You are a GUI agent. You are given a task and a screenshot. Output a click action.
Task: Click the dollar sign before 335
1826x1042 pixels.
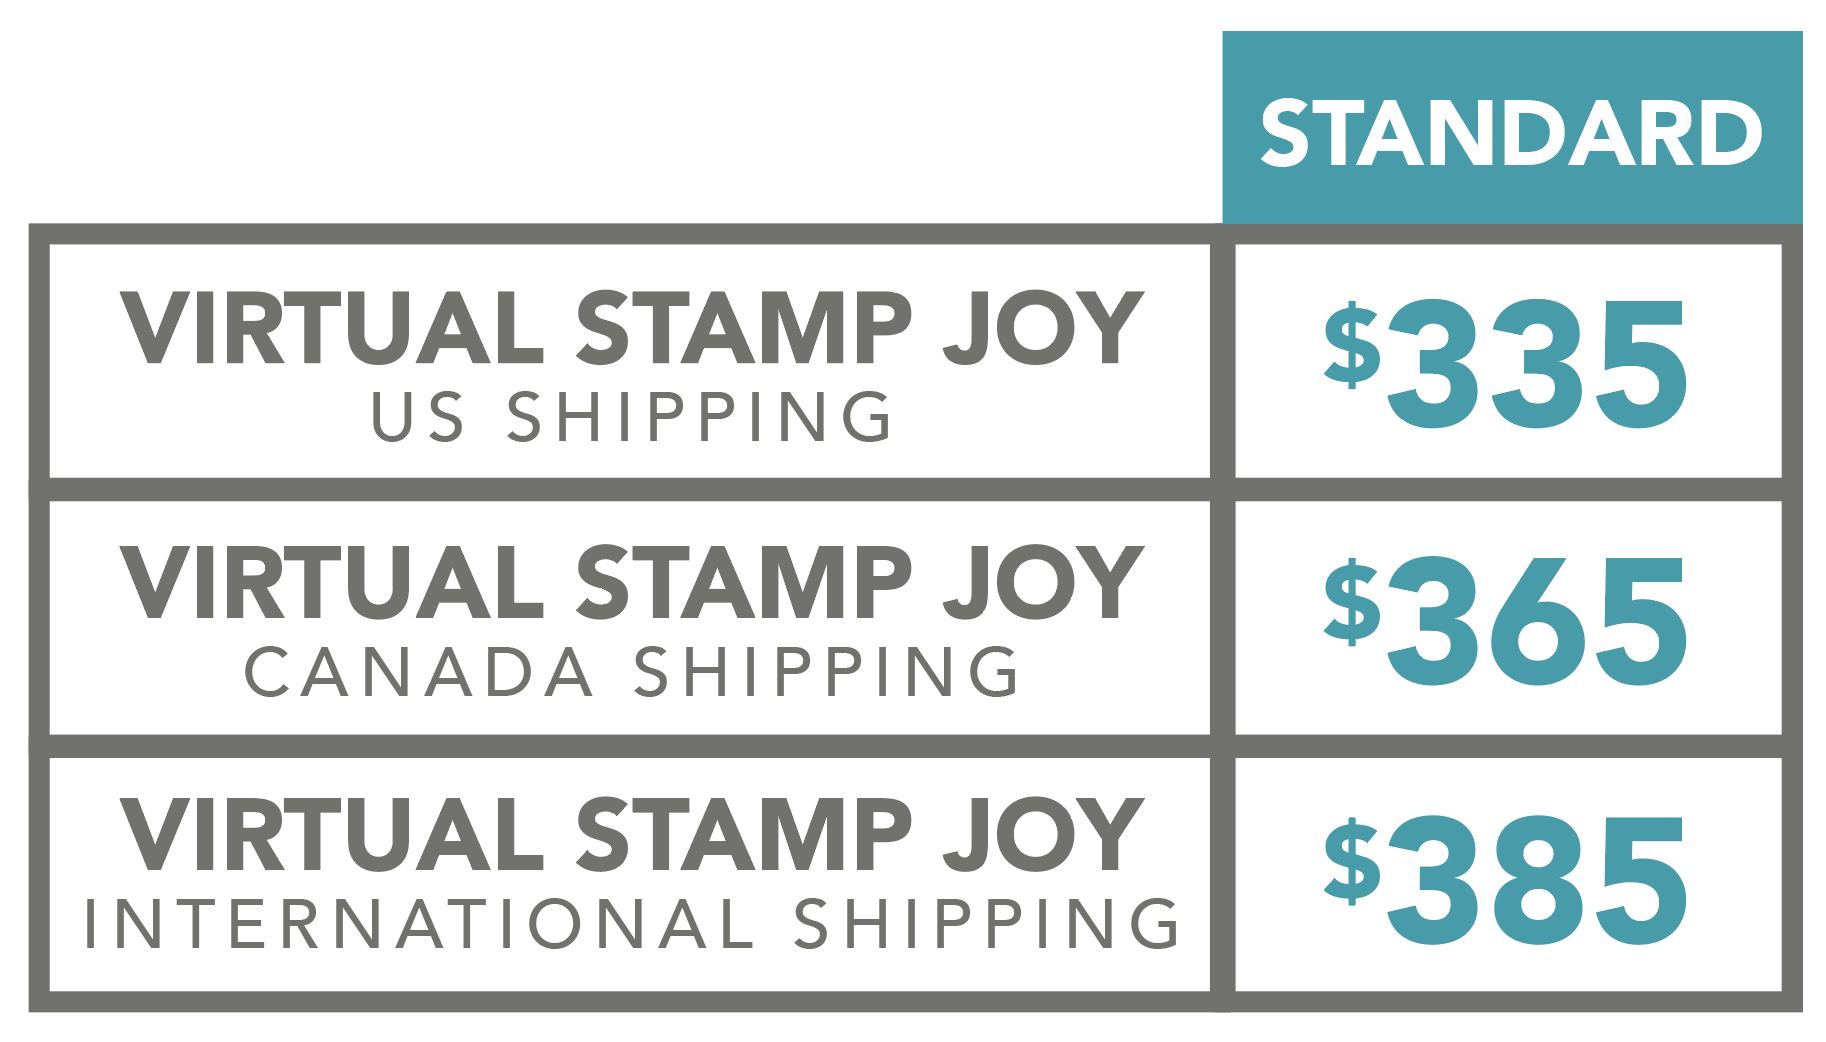tap(1352, 345)
